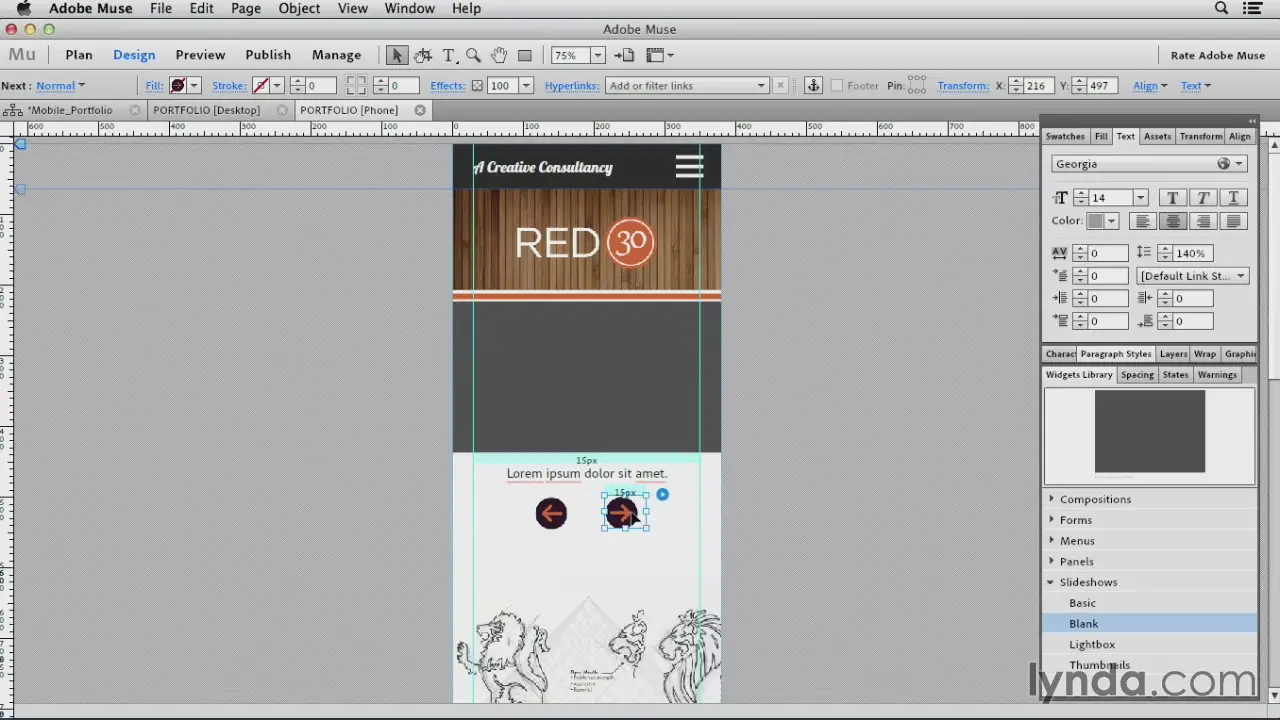
Task: Switch to the Preview mode
Action: point(200,55)
